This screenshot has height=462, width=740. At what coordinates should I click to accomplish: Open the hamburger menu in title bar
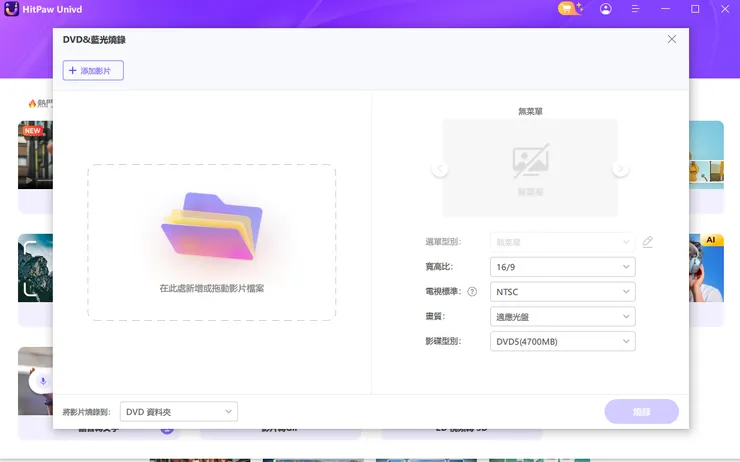635,9
